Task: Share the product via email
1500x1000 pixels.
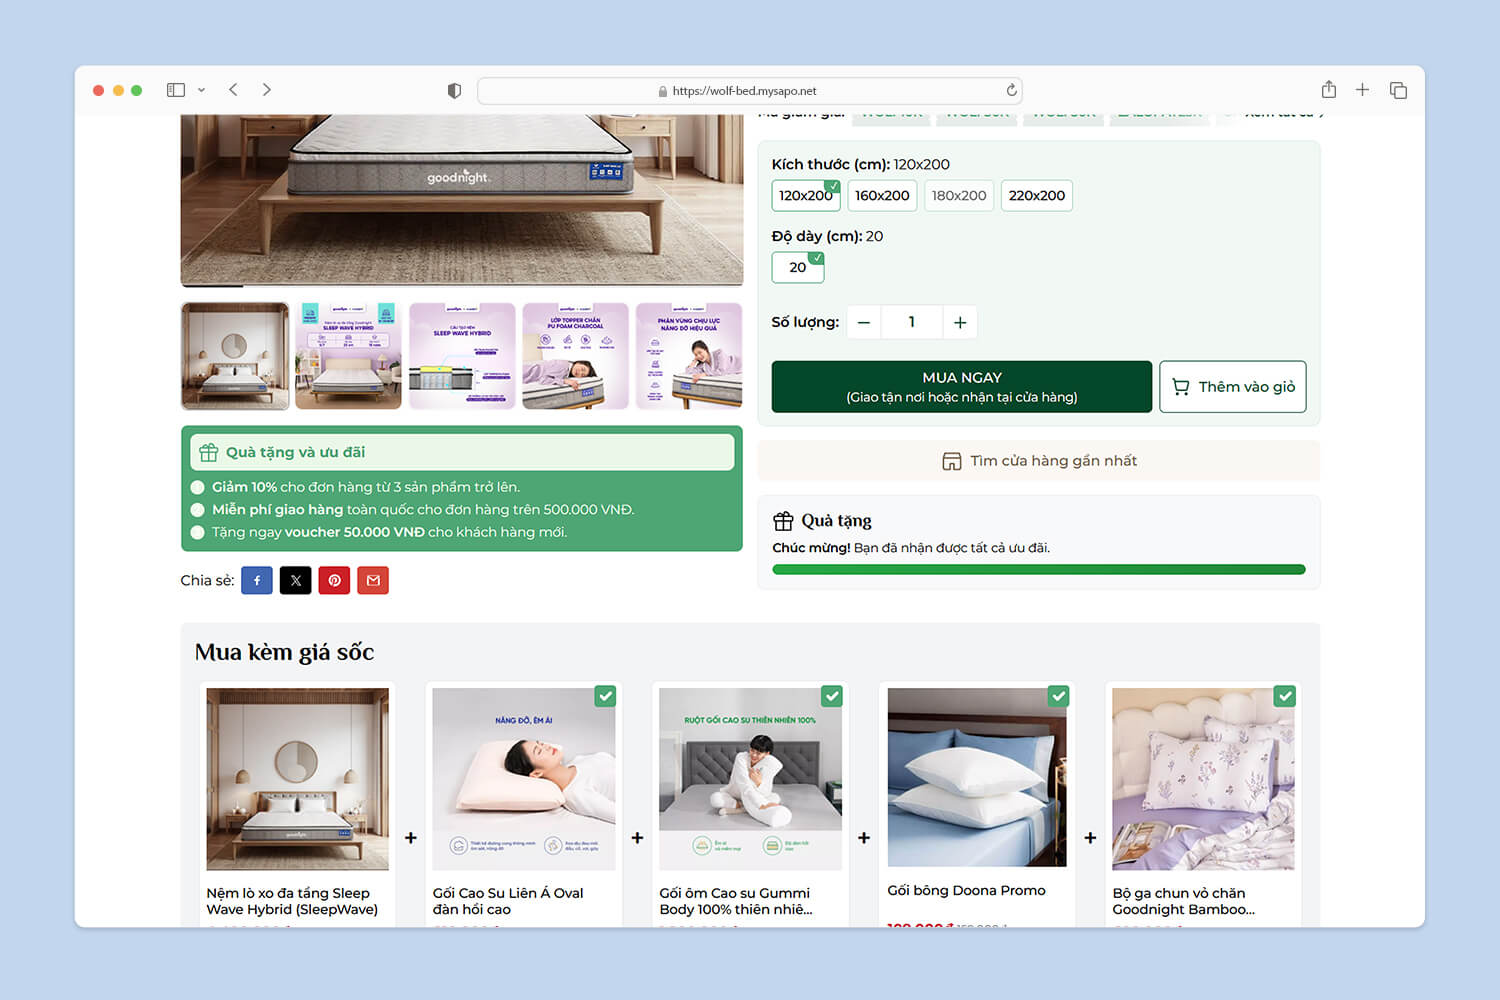Action: click(373, 580)
